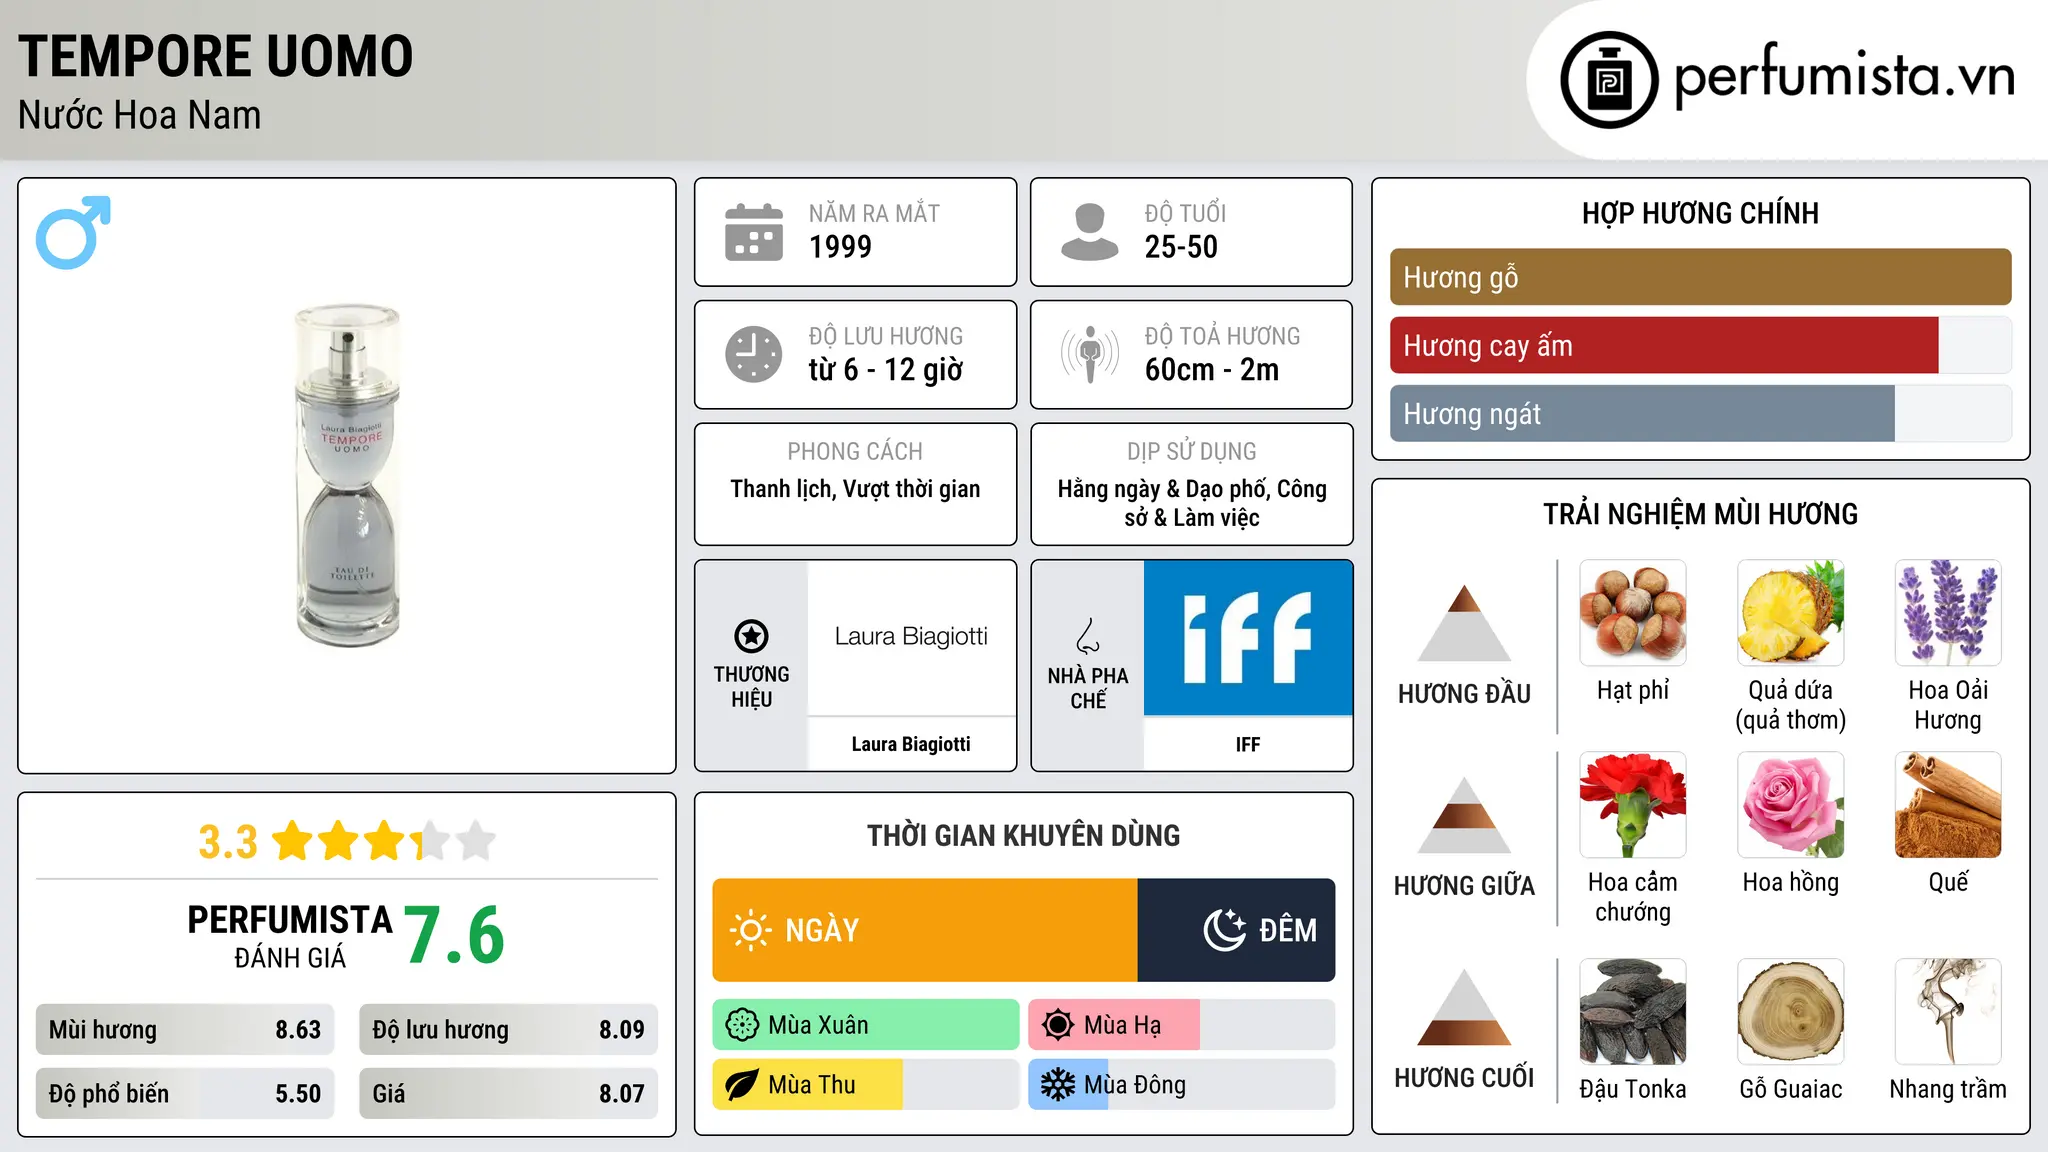Select the Hương cay ấm accord bar
This screenshot has width=2048, height=1152.
(x=1700, y=345)
